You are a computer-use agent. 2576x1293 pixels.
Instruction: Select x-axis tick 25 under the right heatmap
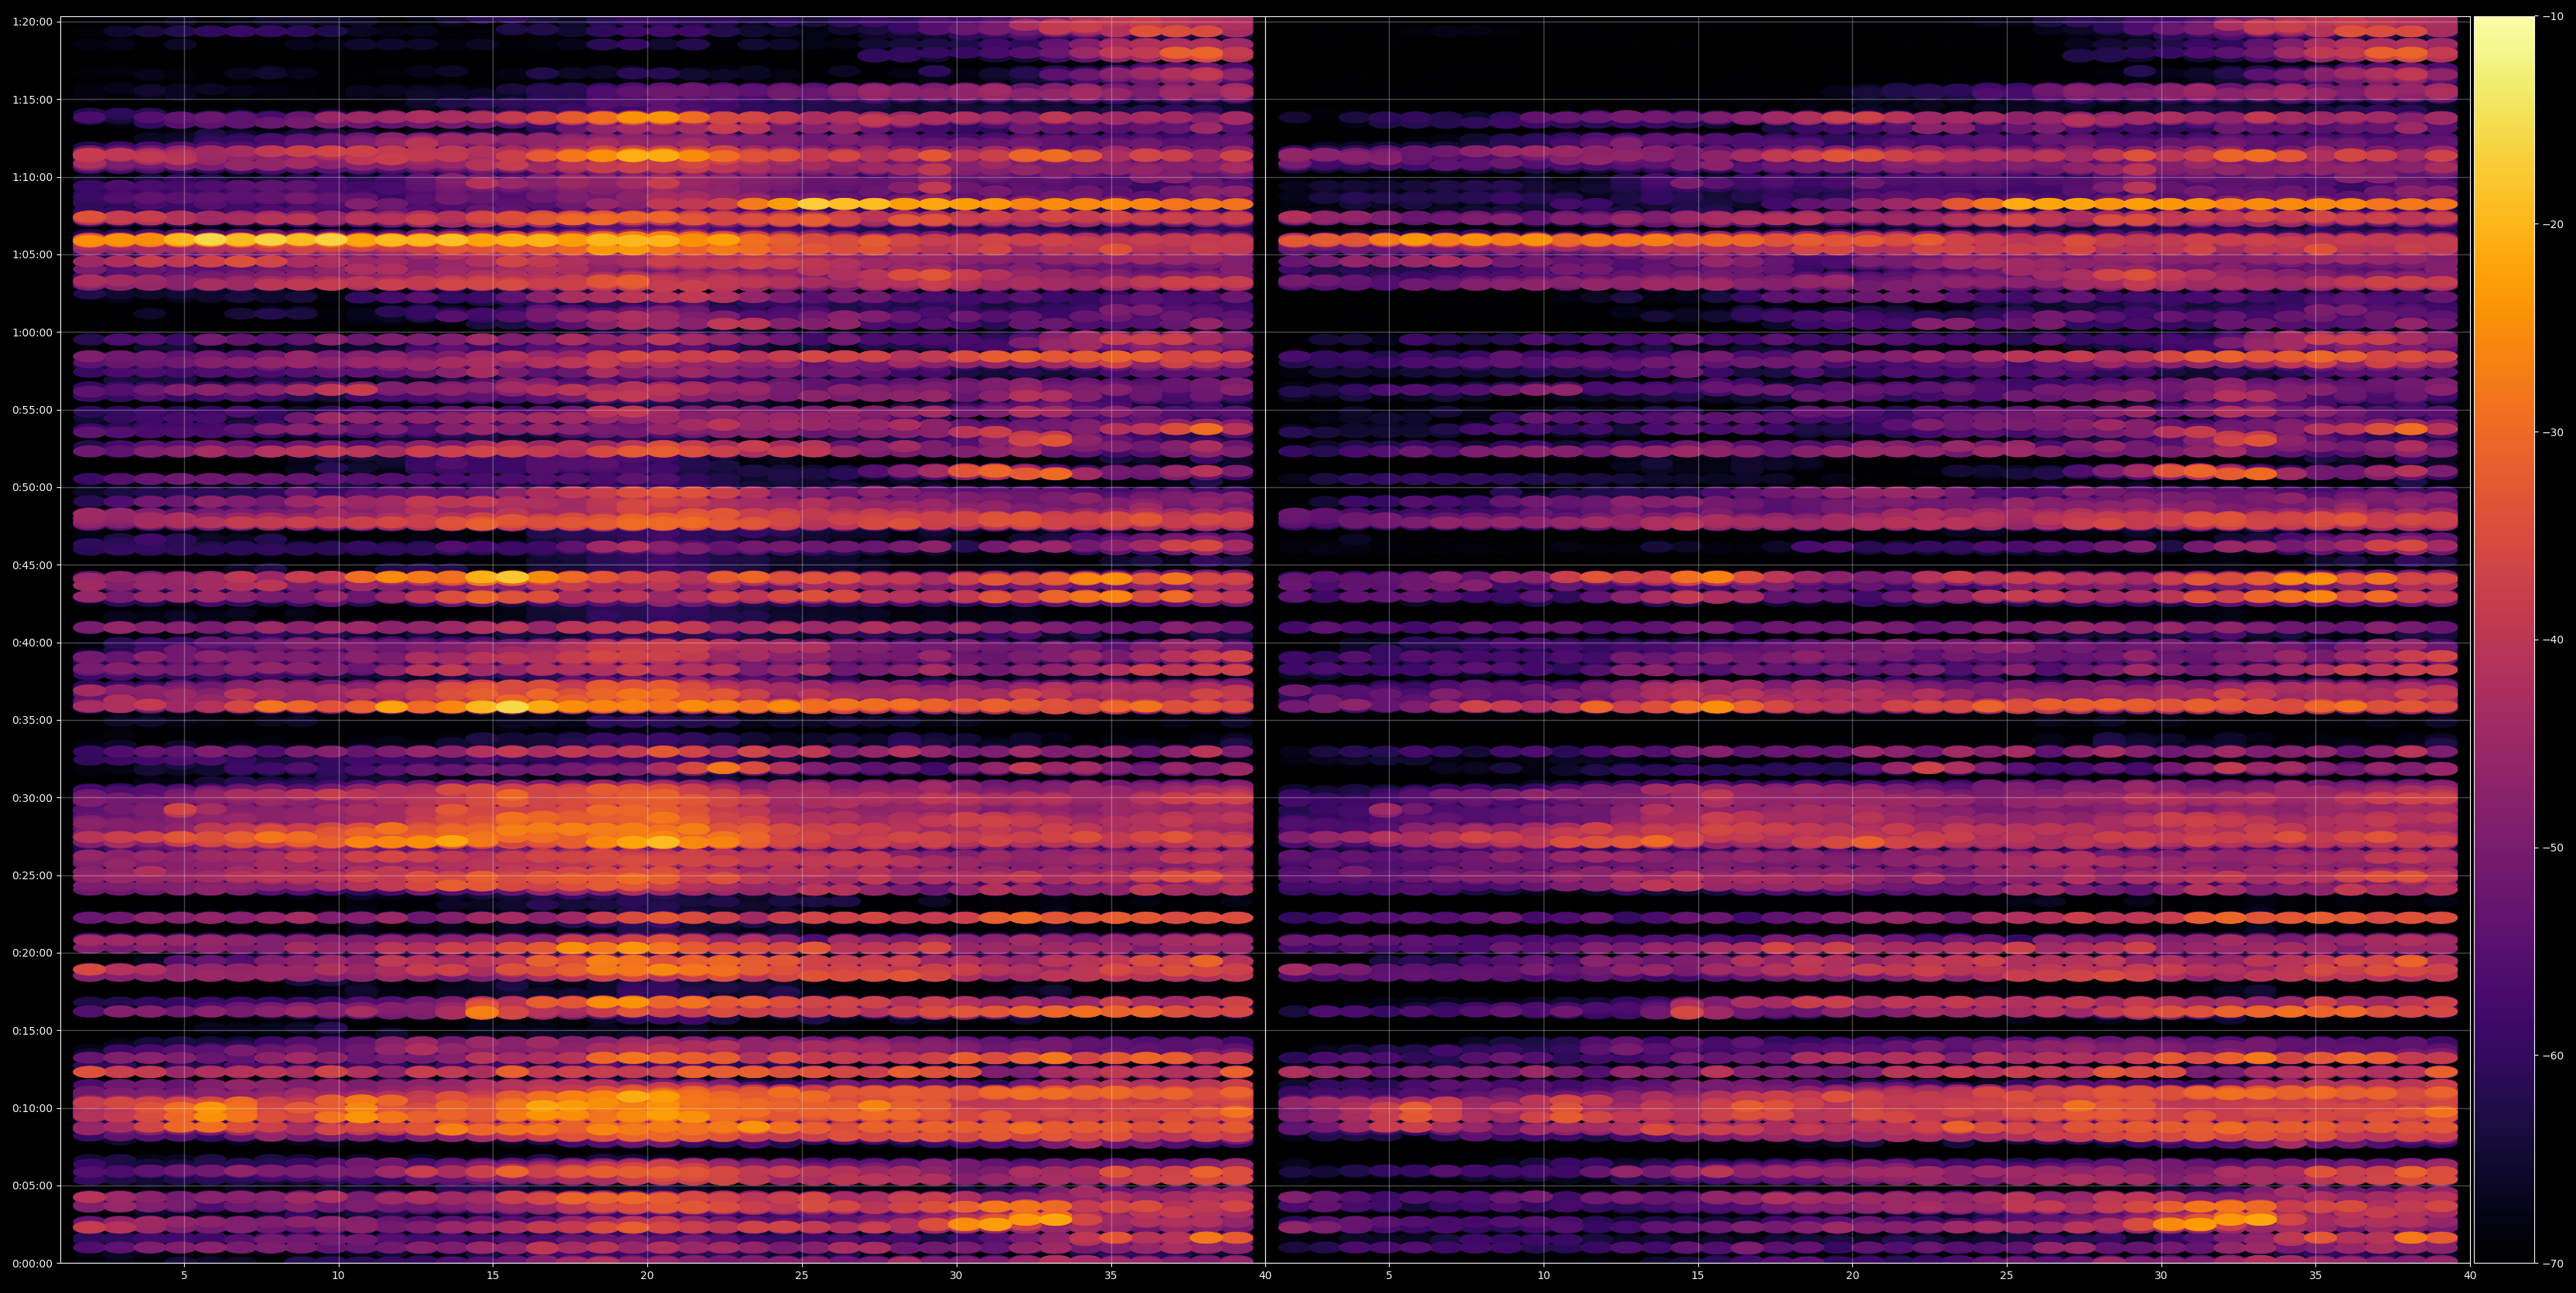tap(2007, 1276)
